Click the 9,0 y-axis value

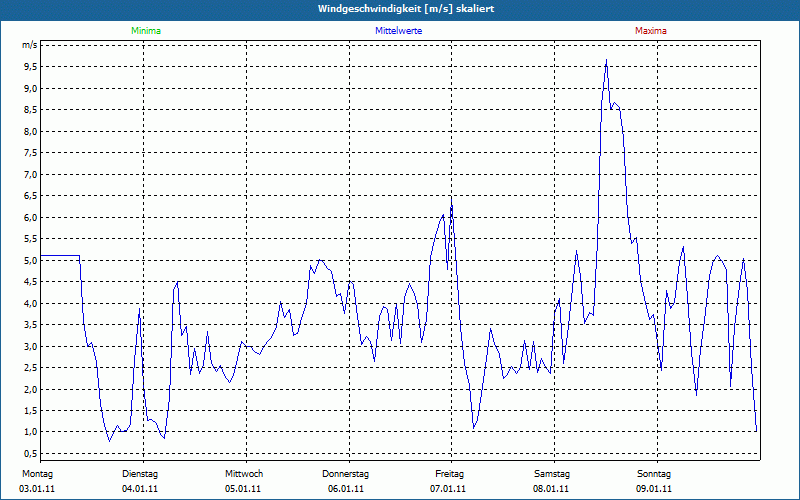[x=30, y=88]
